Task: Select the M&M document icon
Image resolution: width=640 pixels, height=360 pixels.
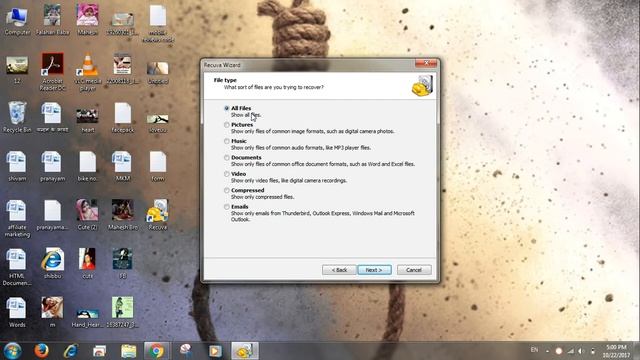Action: click(122, 166)
